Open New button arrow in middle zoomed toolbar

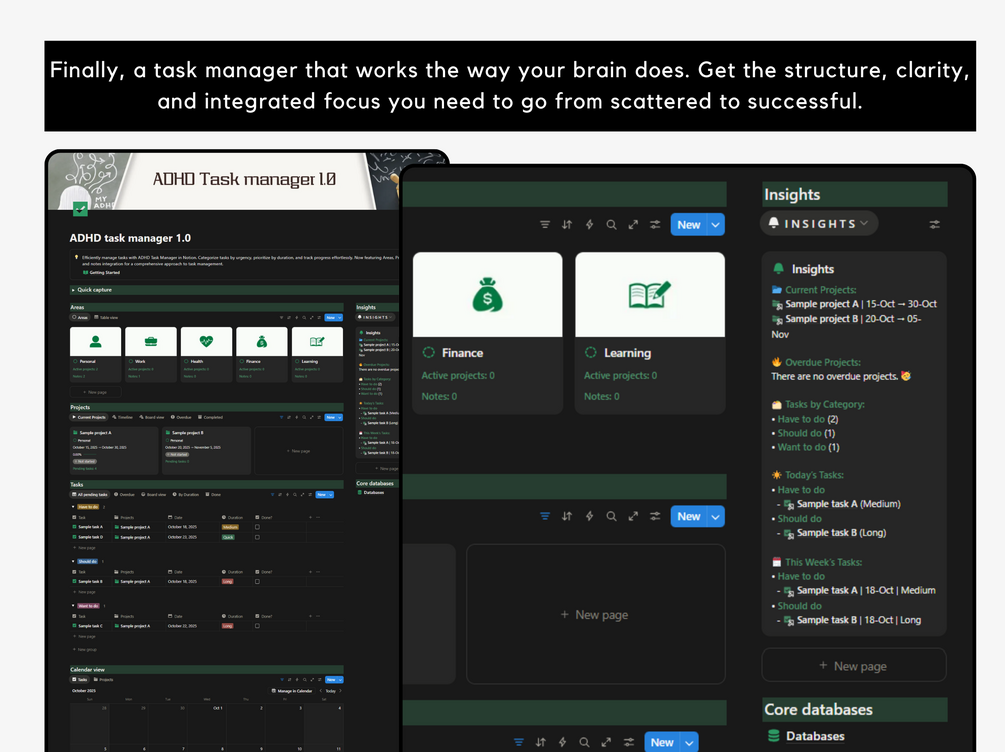pyautogui.click(x=715, y=516)
